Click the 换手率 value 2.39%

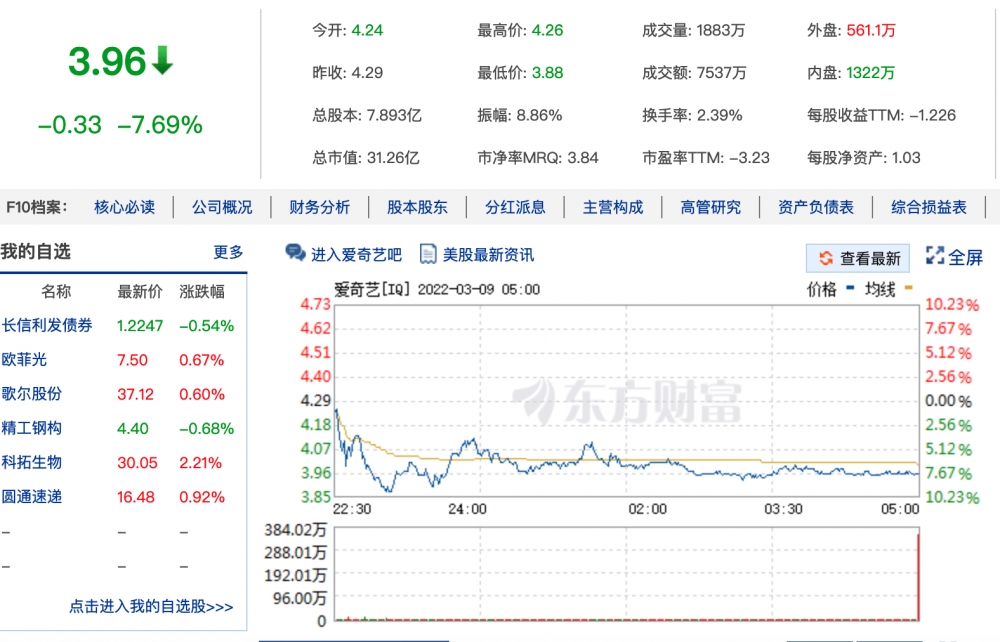coord(719,115)
